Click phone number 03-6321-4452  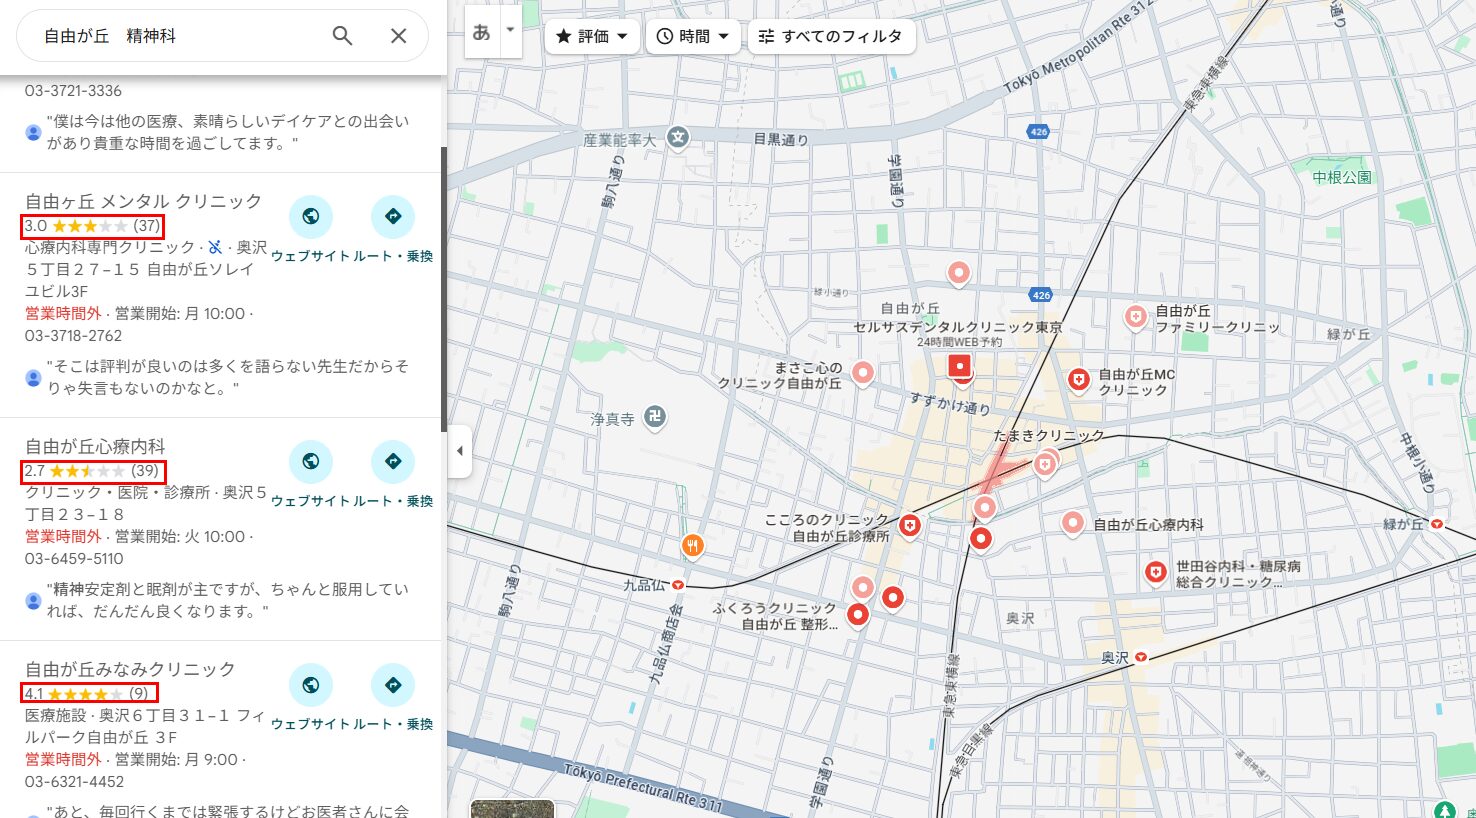74,782
